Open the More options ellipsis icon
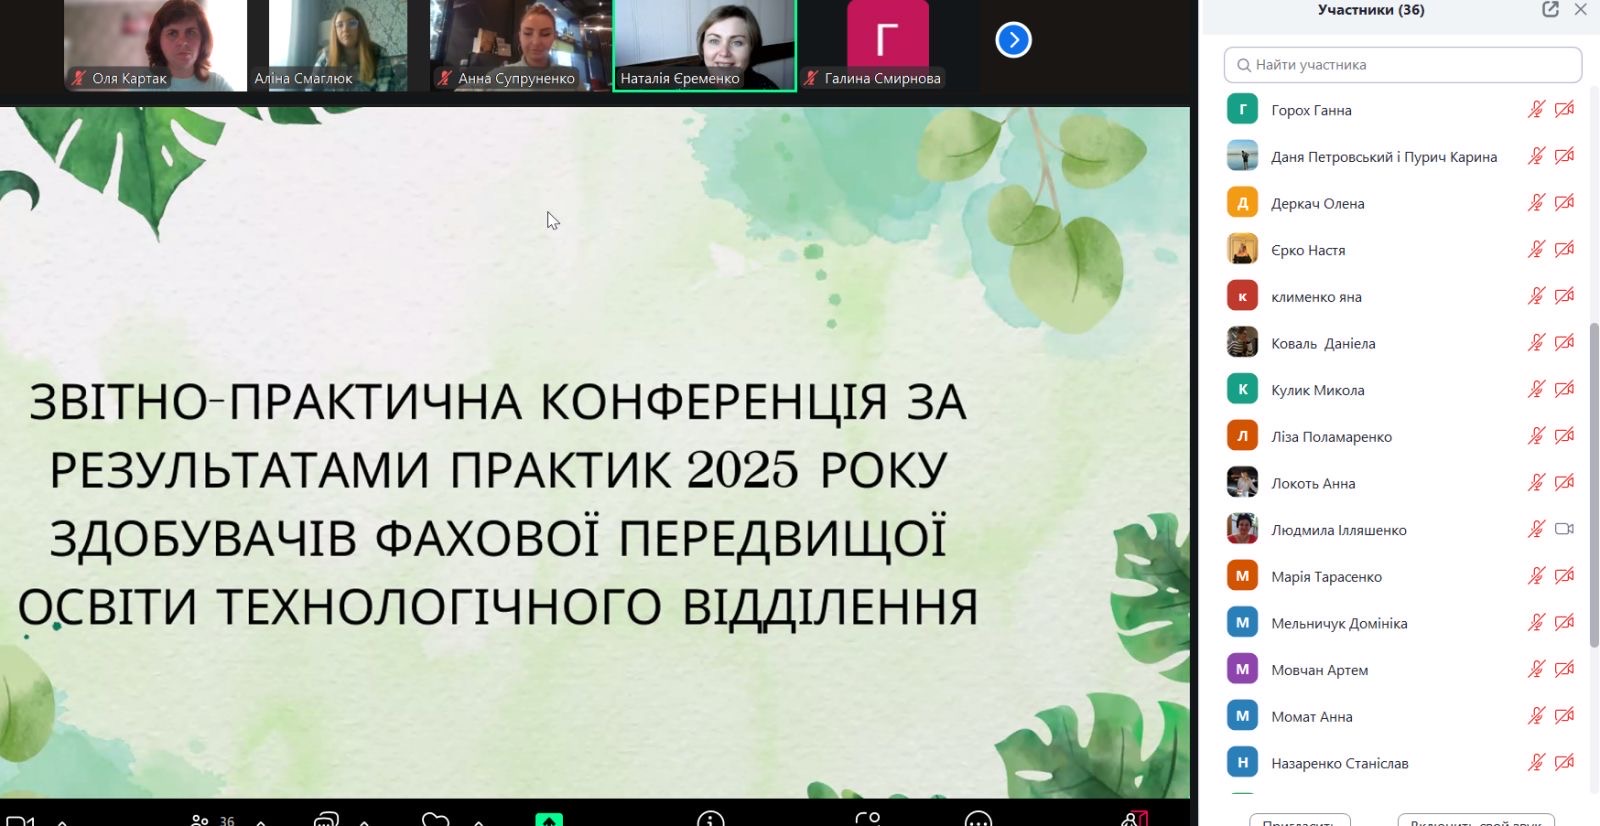The height and width of the screenshot is (826, 1600). click(x=978, y=820)
